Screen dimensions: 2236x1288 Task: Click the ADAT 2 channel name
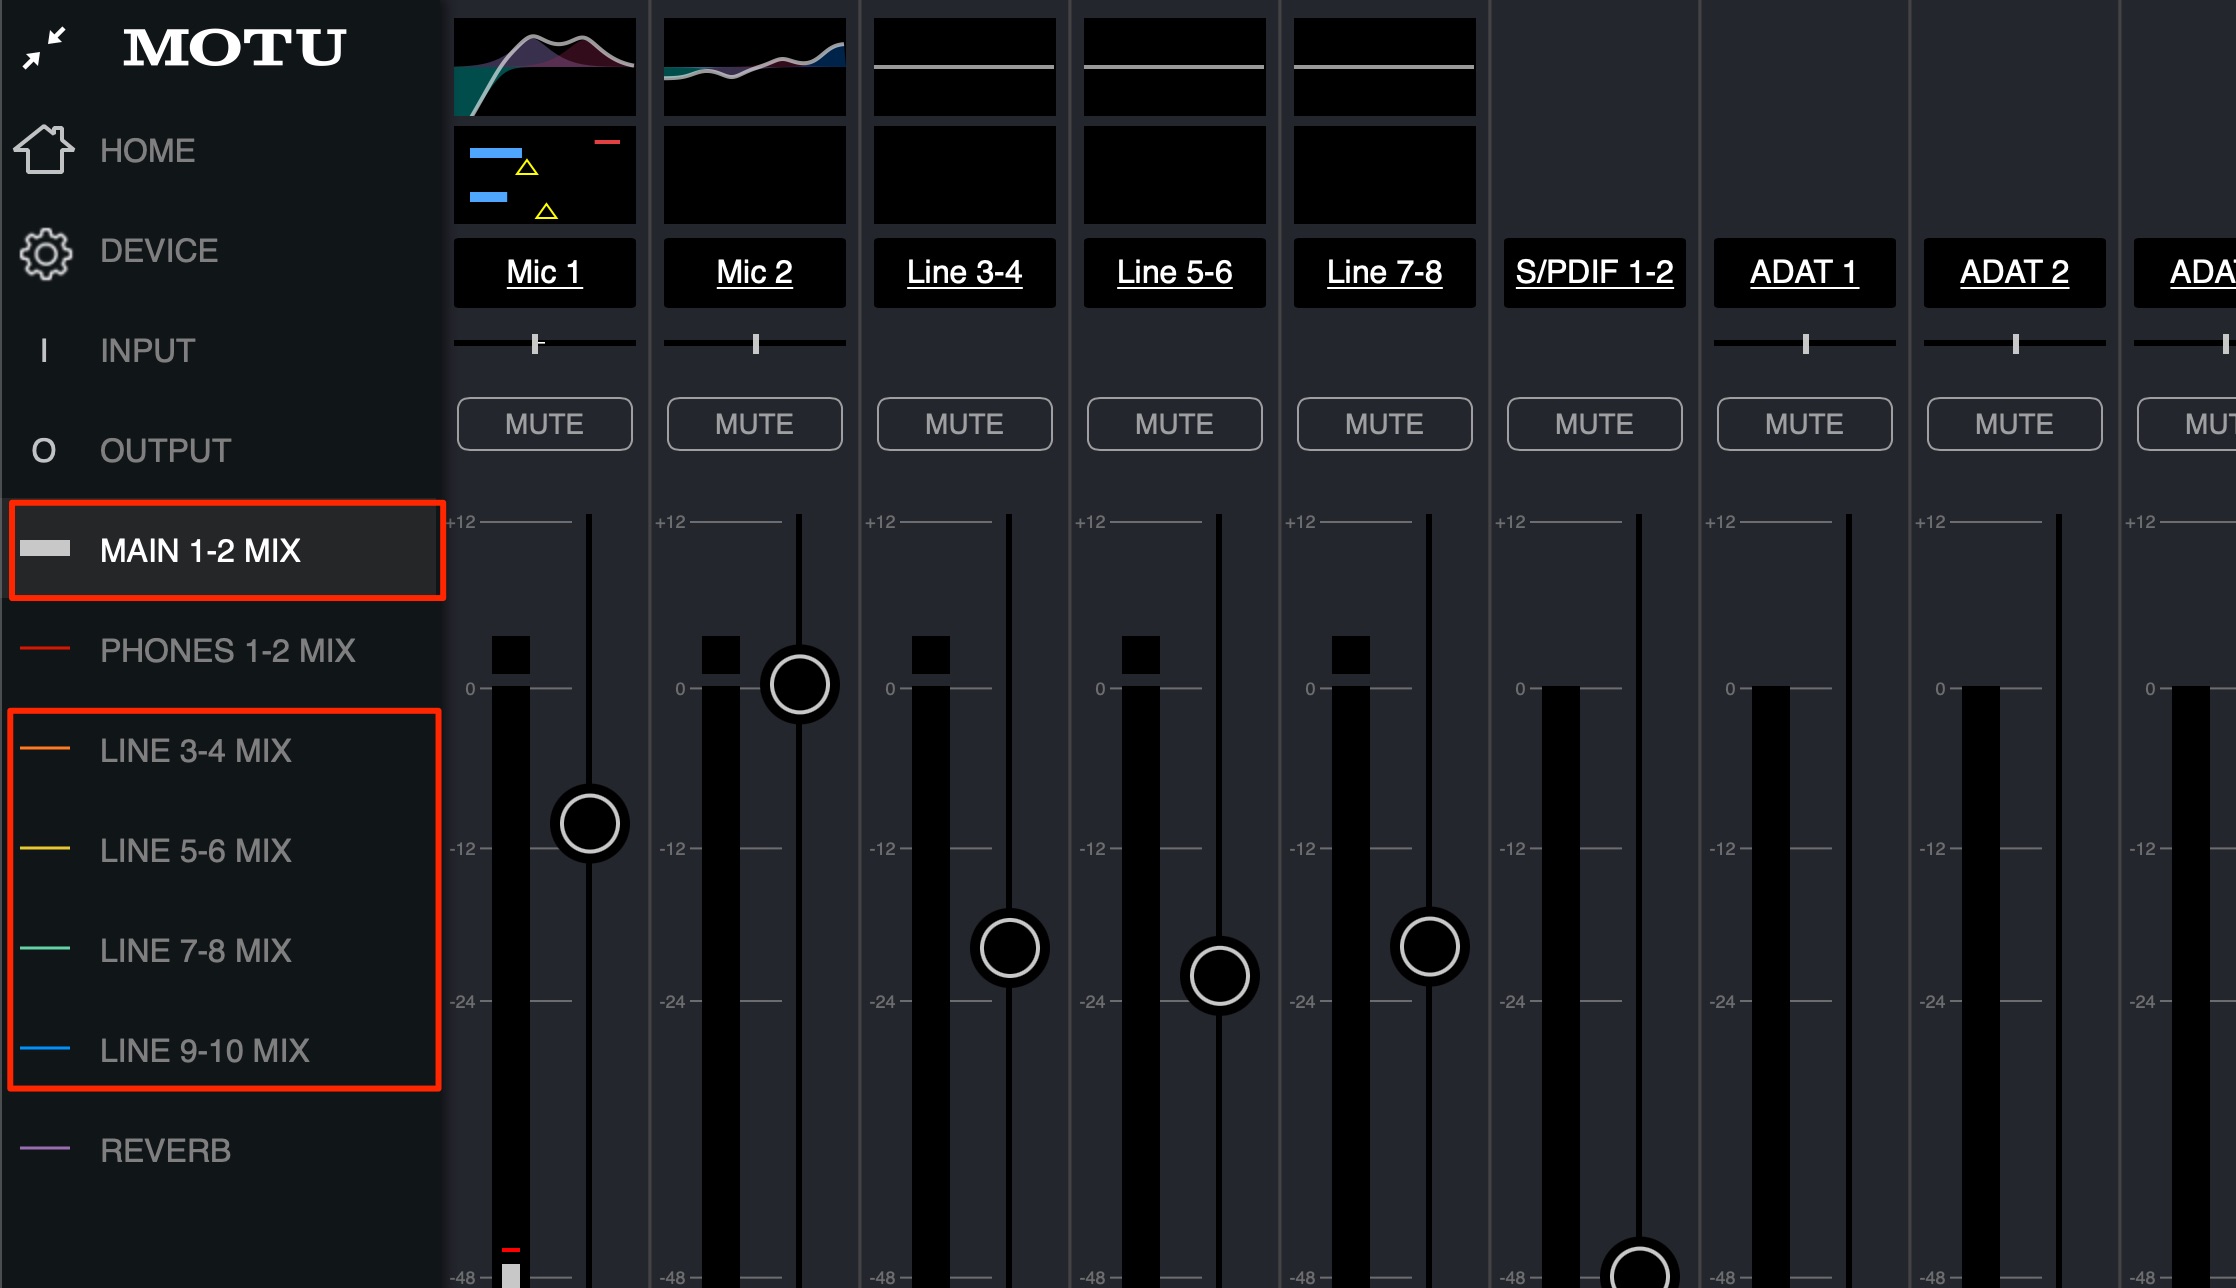click(x=2015, y=272)
